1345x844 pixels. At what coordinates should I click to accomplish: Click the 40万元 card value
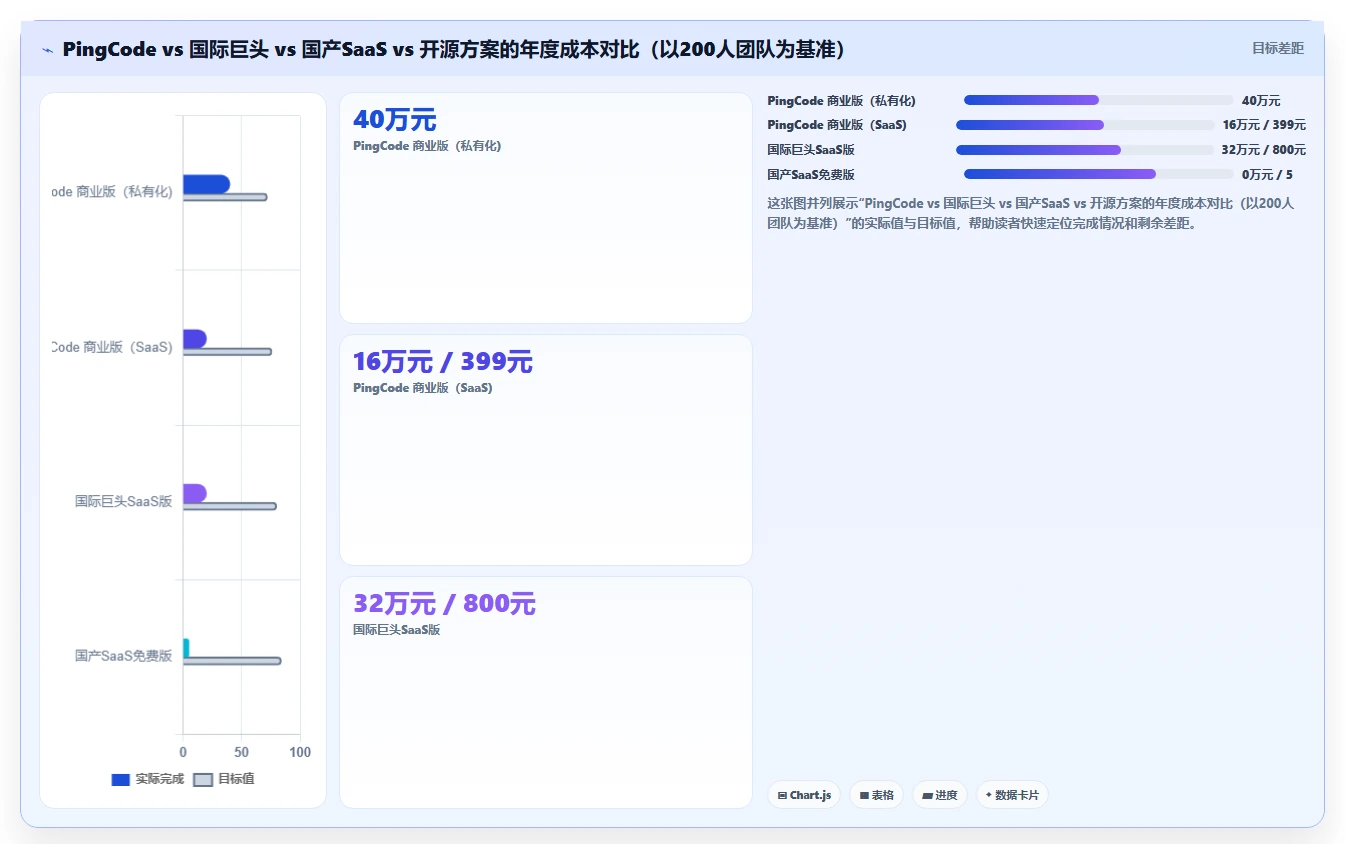pos(395,120)
